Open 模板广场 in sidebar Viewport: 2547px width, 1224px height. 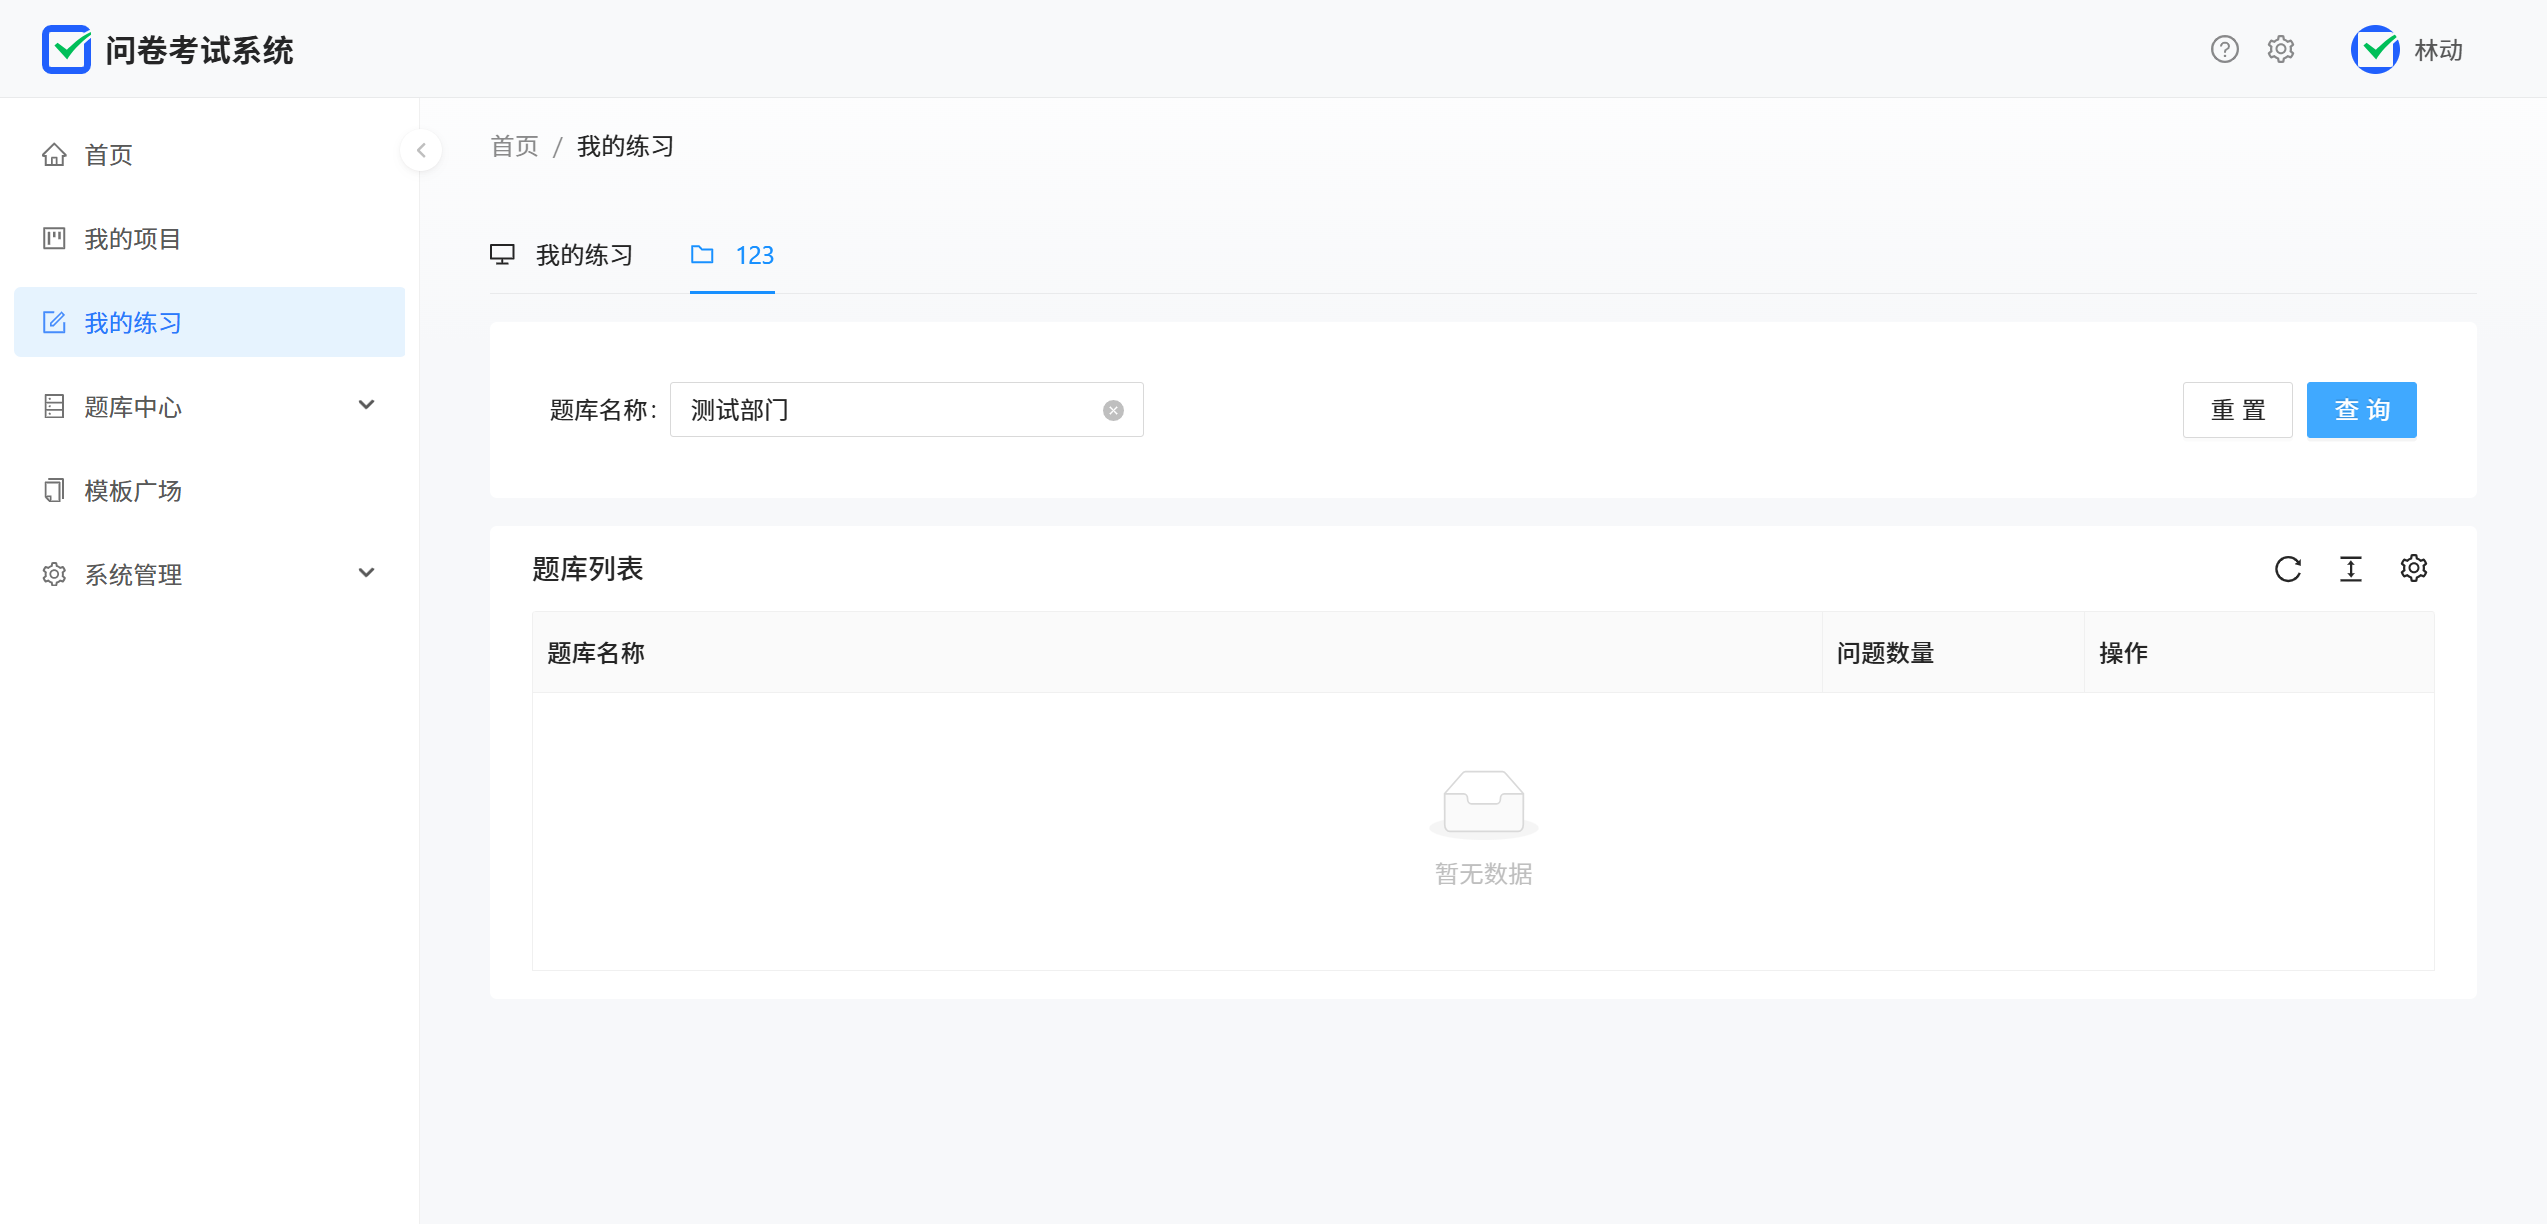(132, 491)
